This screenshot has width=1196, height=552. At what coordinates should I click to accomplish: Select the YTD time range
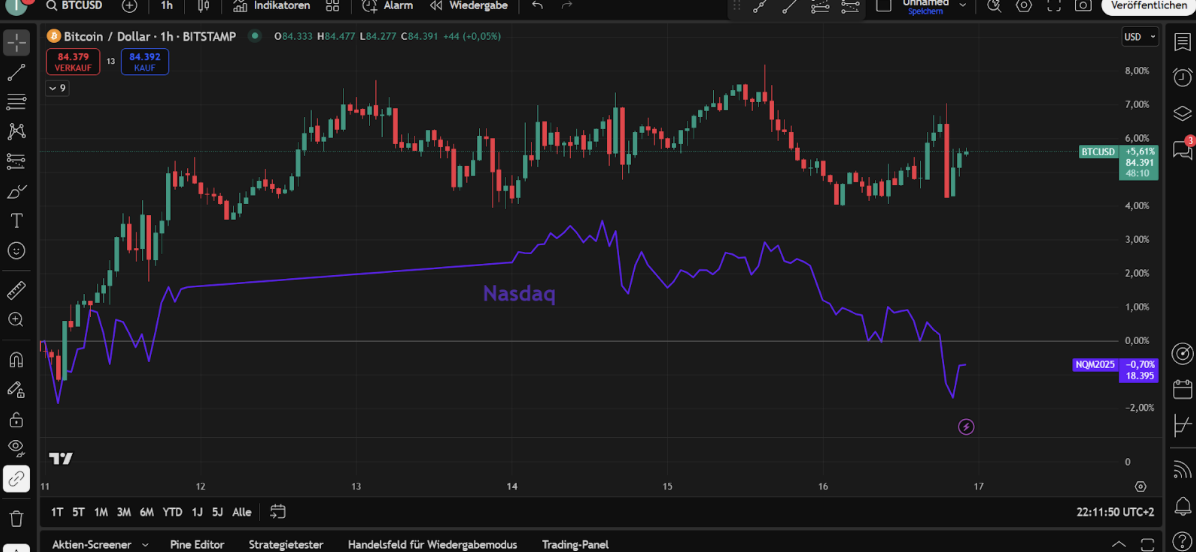point(172,512)
